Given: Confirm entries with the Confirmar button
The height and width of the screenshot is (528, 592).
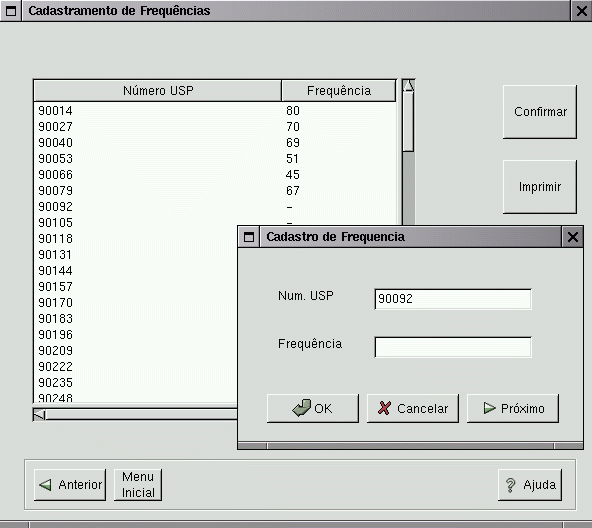Looking at the screenshot, I should point(540,112).
